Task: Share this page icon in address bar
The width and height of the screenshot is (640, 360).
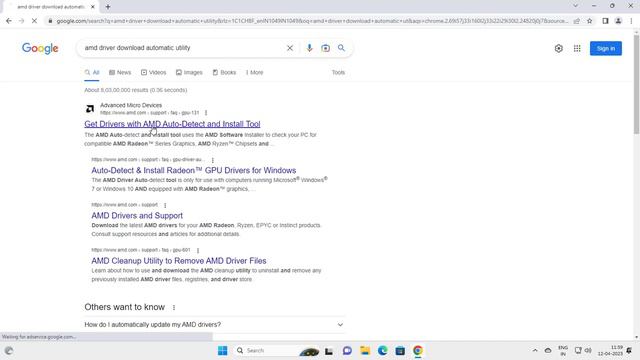Action: (577, 21)
